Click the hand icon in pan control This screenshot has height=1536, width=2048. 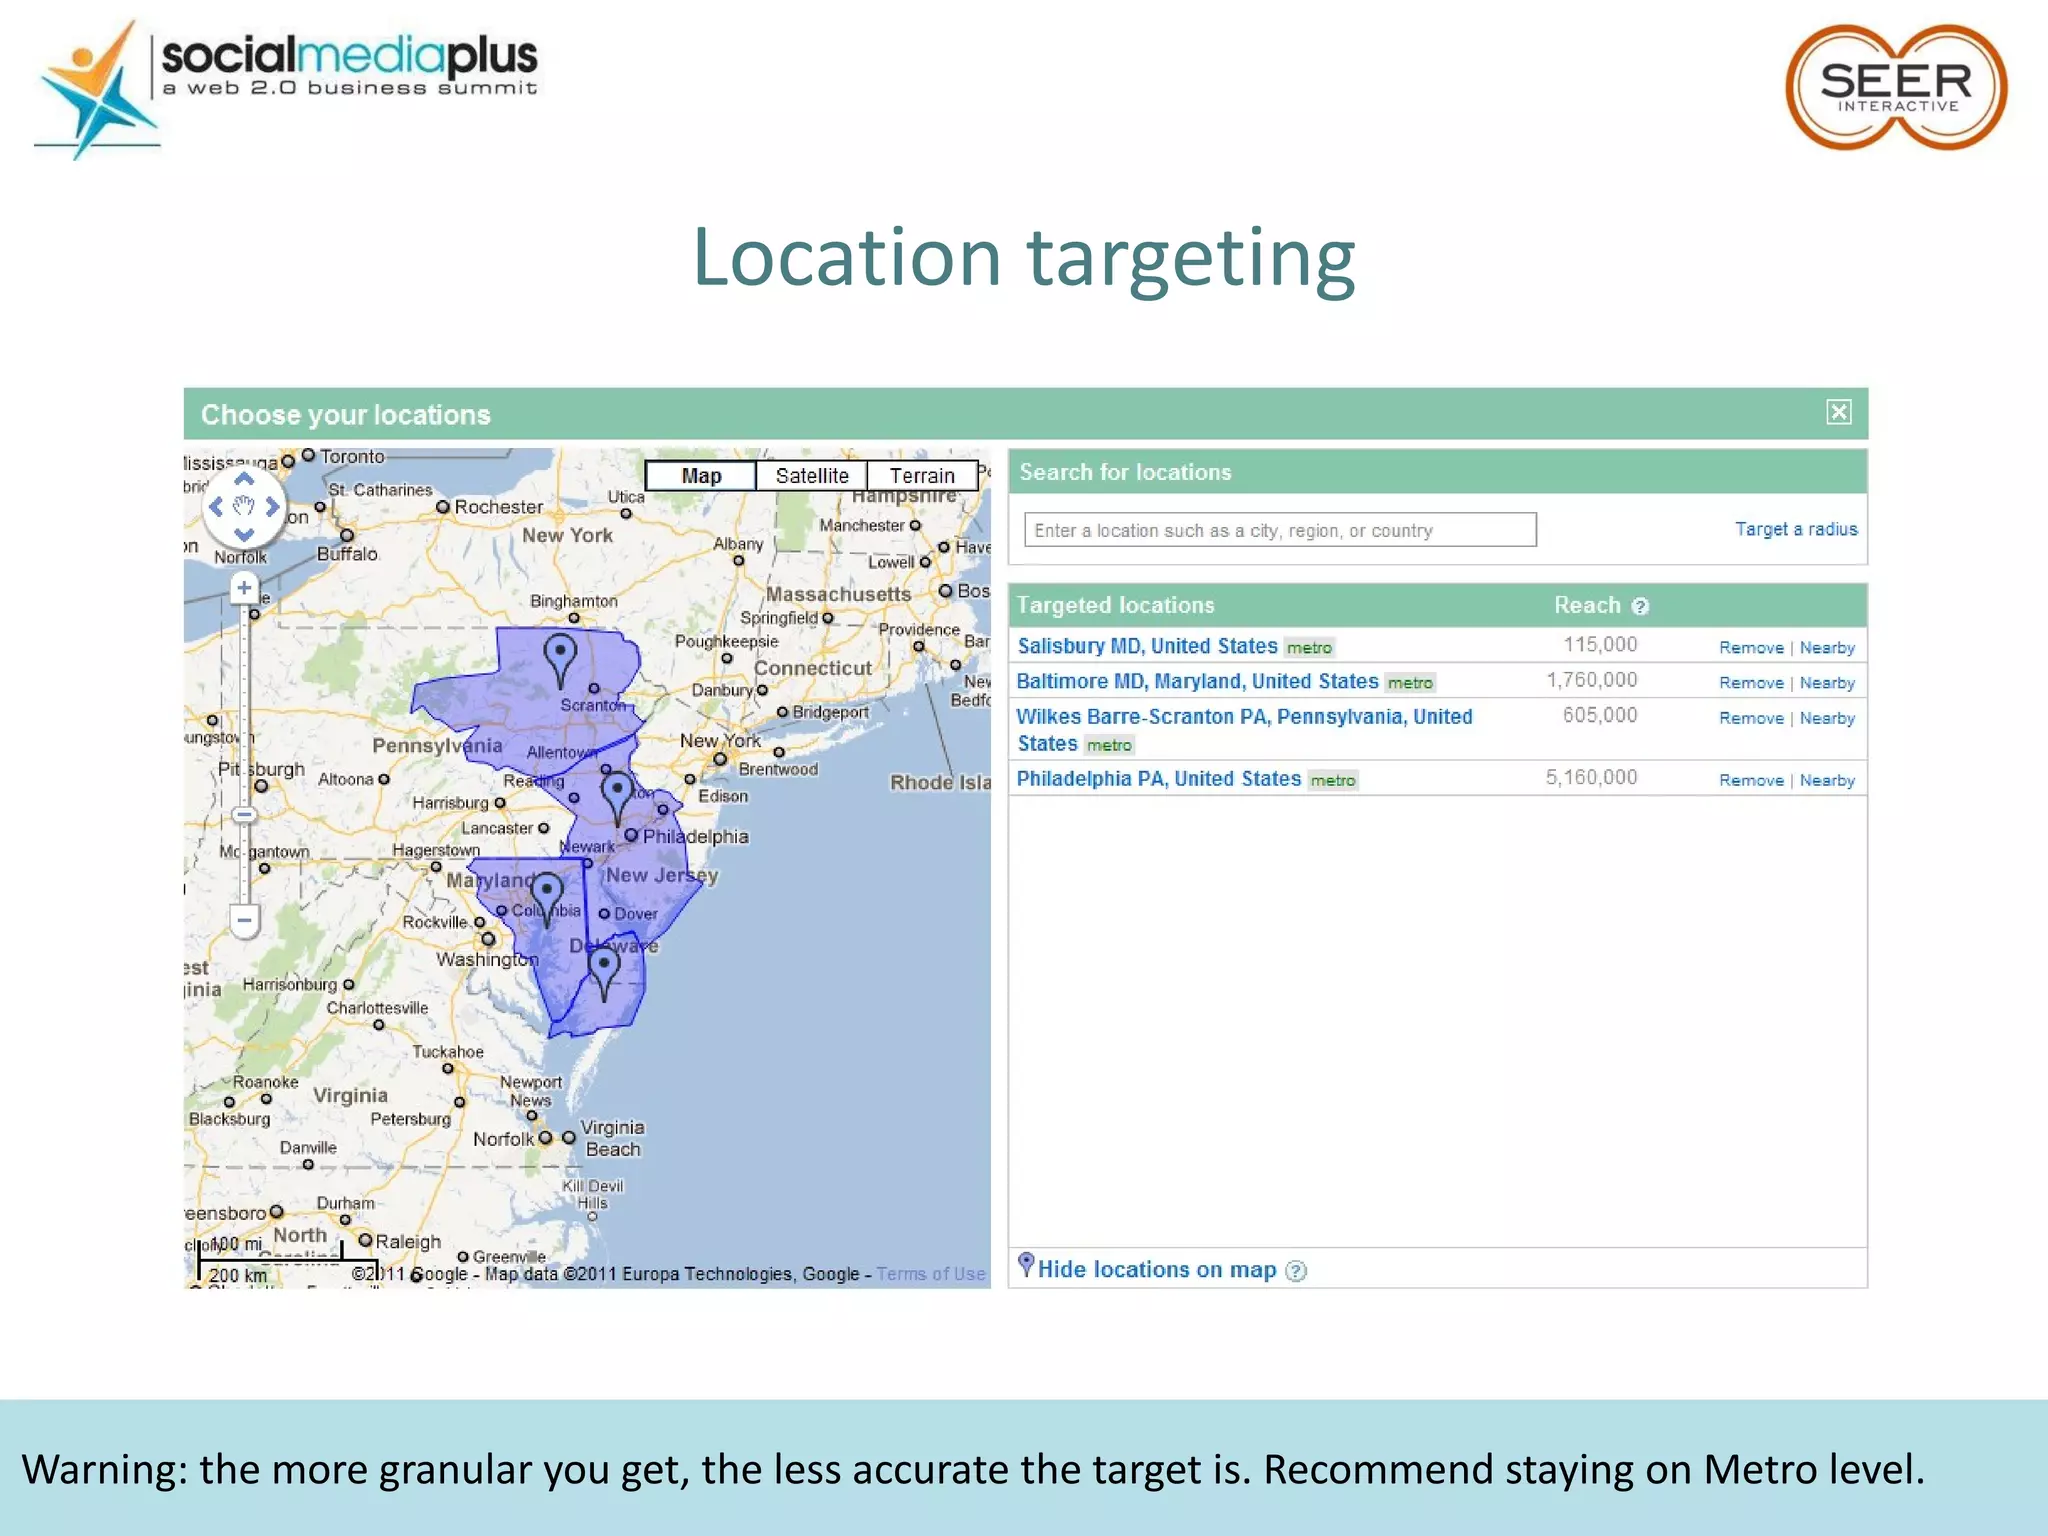point(244,507)
